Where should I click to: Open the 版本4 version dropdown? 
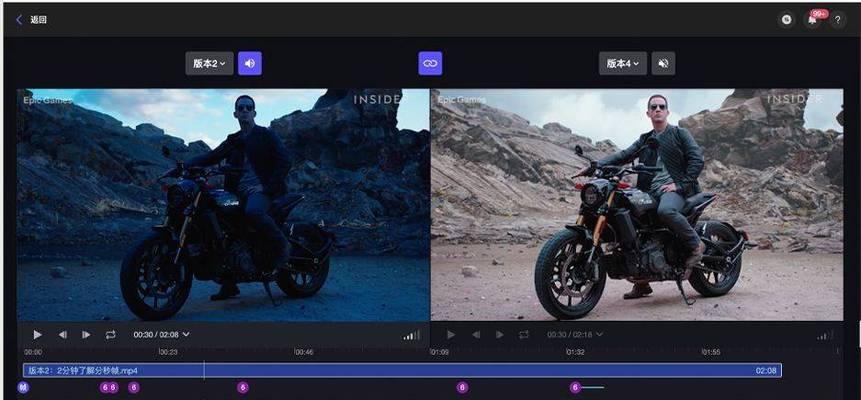623,63
